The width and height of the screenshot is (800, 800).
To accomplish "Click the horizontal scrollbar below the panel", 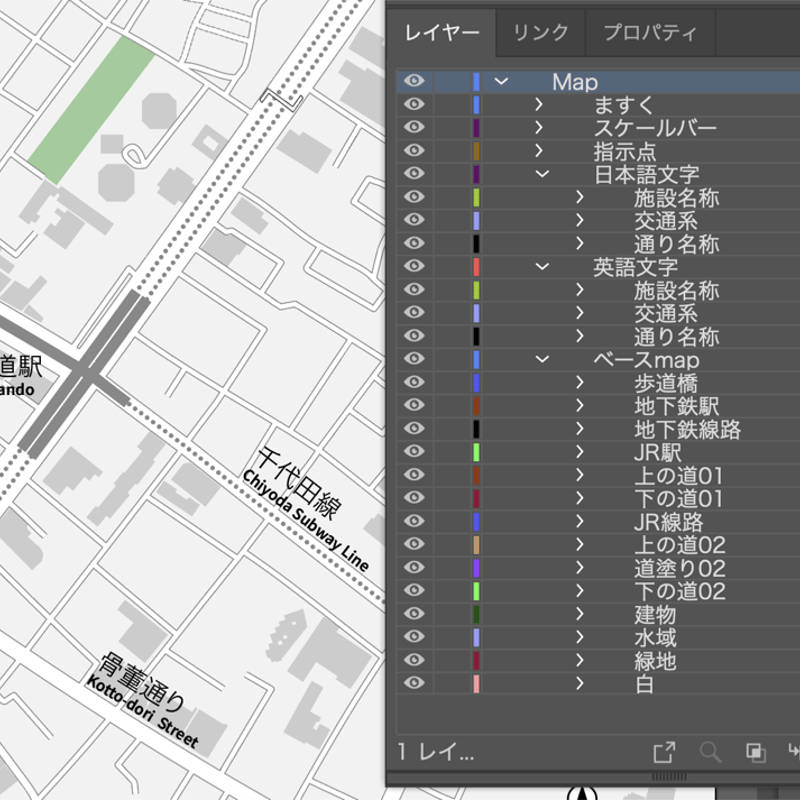I will (x=668, y=773).
